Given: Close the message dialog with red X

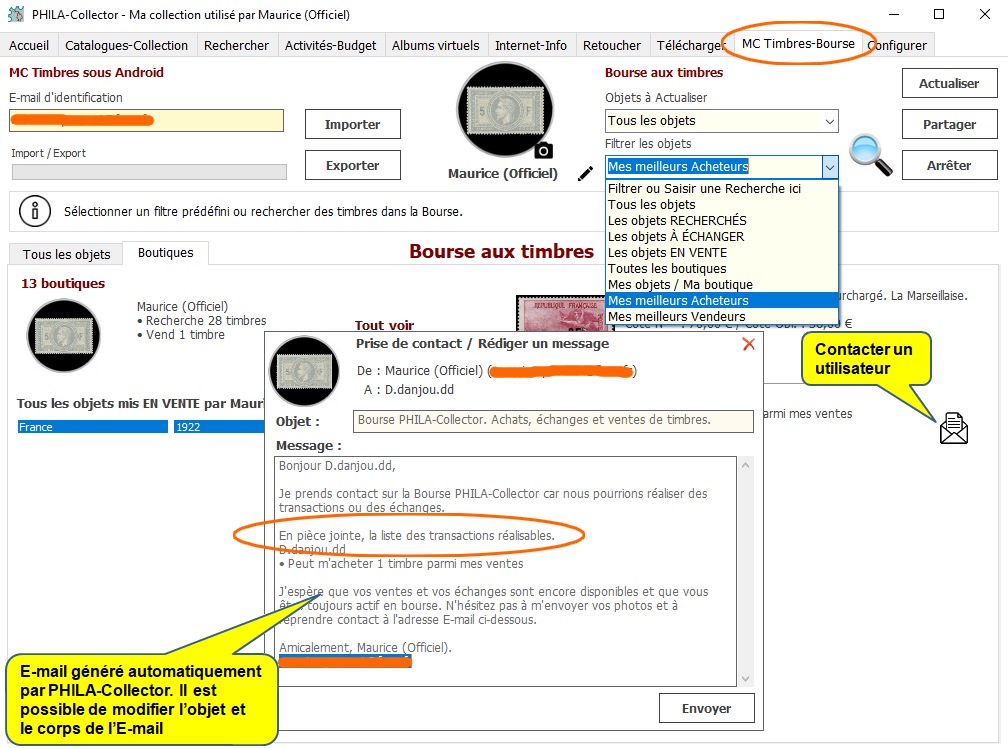Looking at the screenshot, I should tap(748, 344).
